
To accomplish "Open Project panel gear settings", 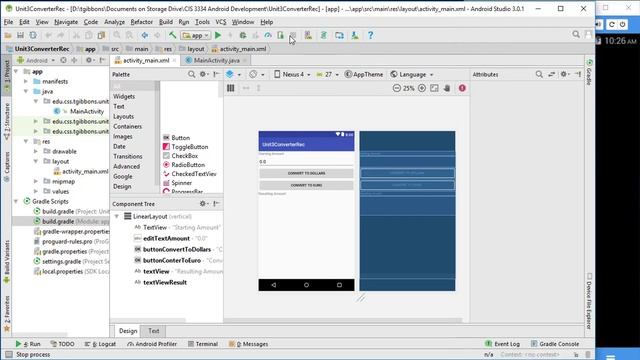I will tap(89, 60).
